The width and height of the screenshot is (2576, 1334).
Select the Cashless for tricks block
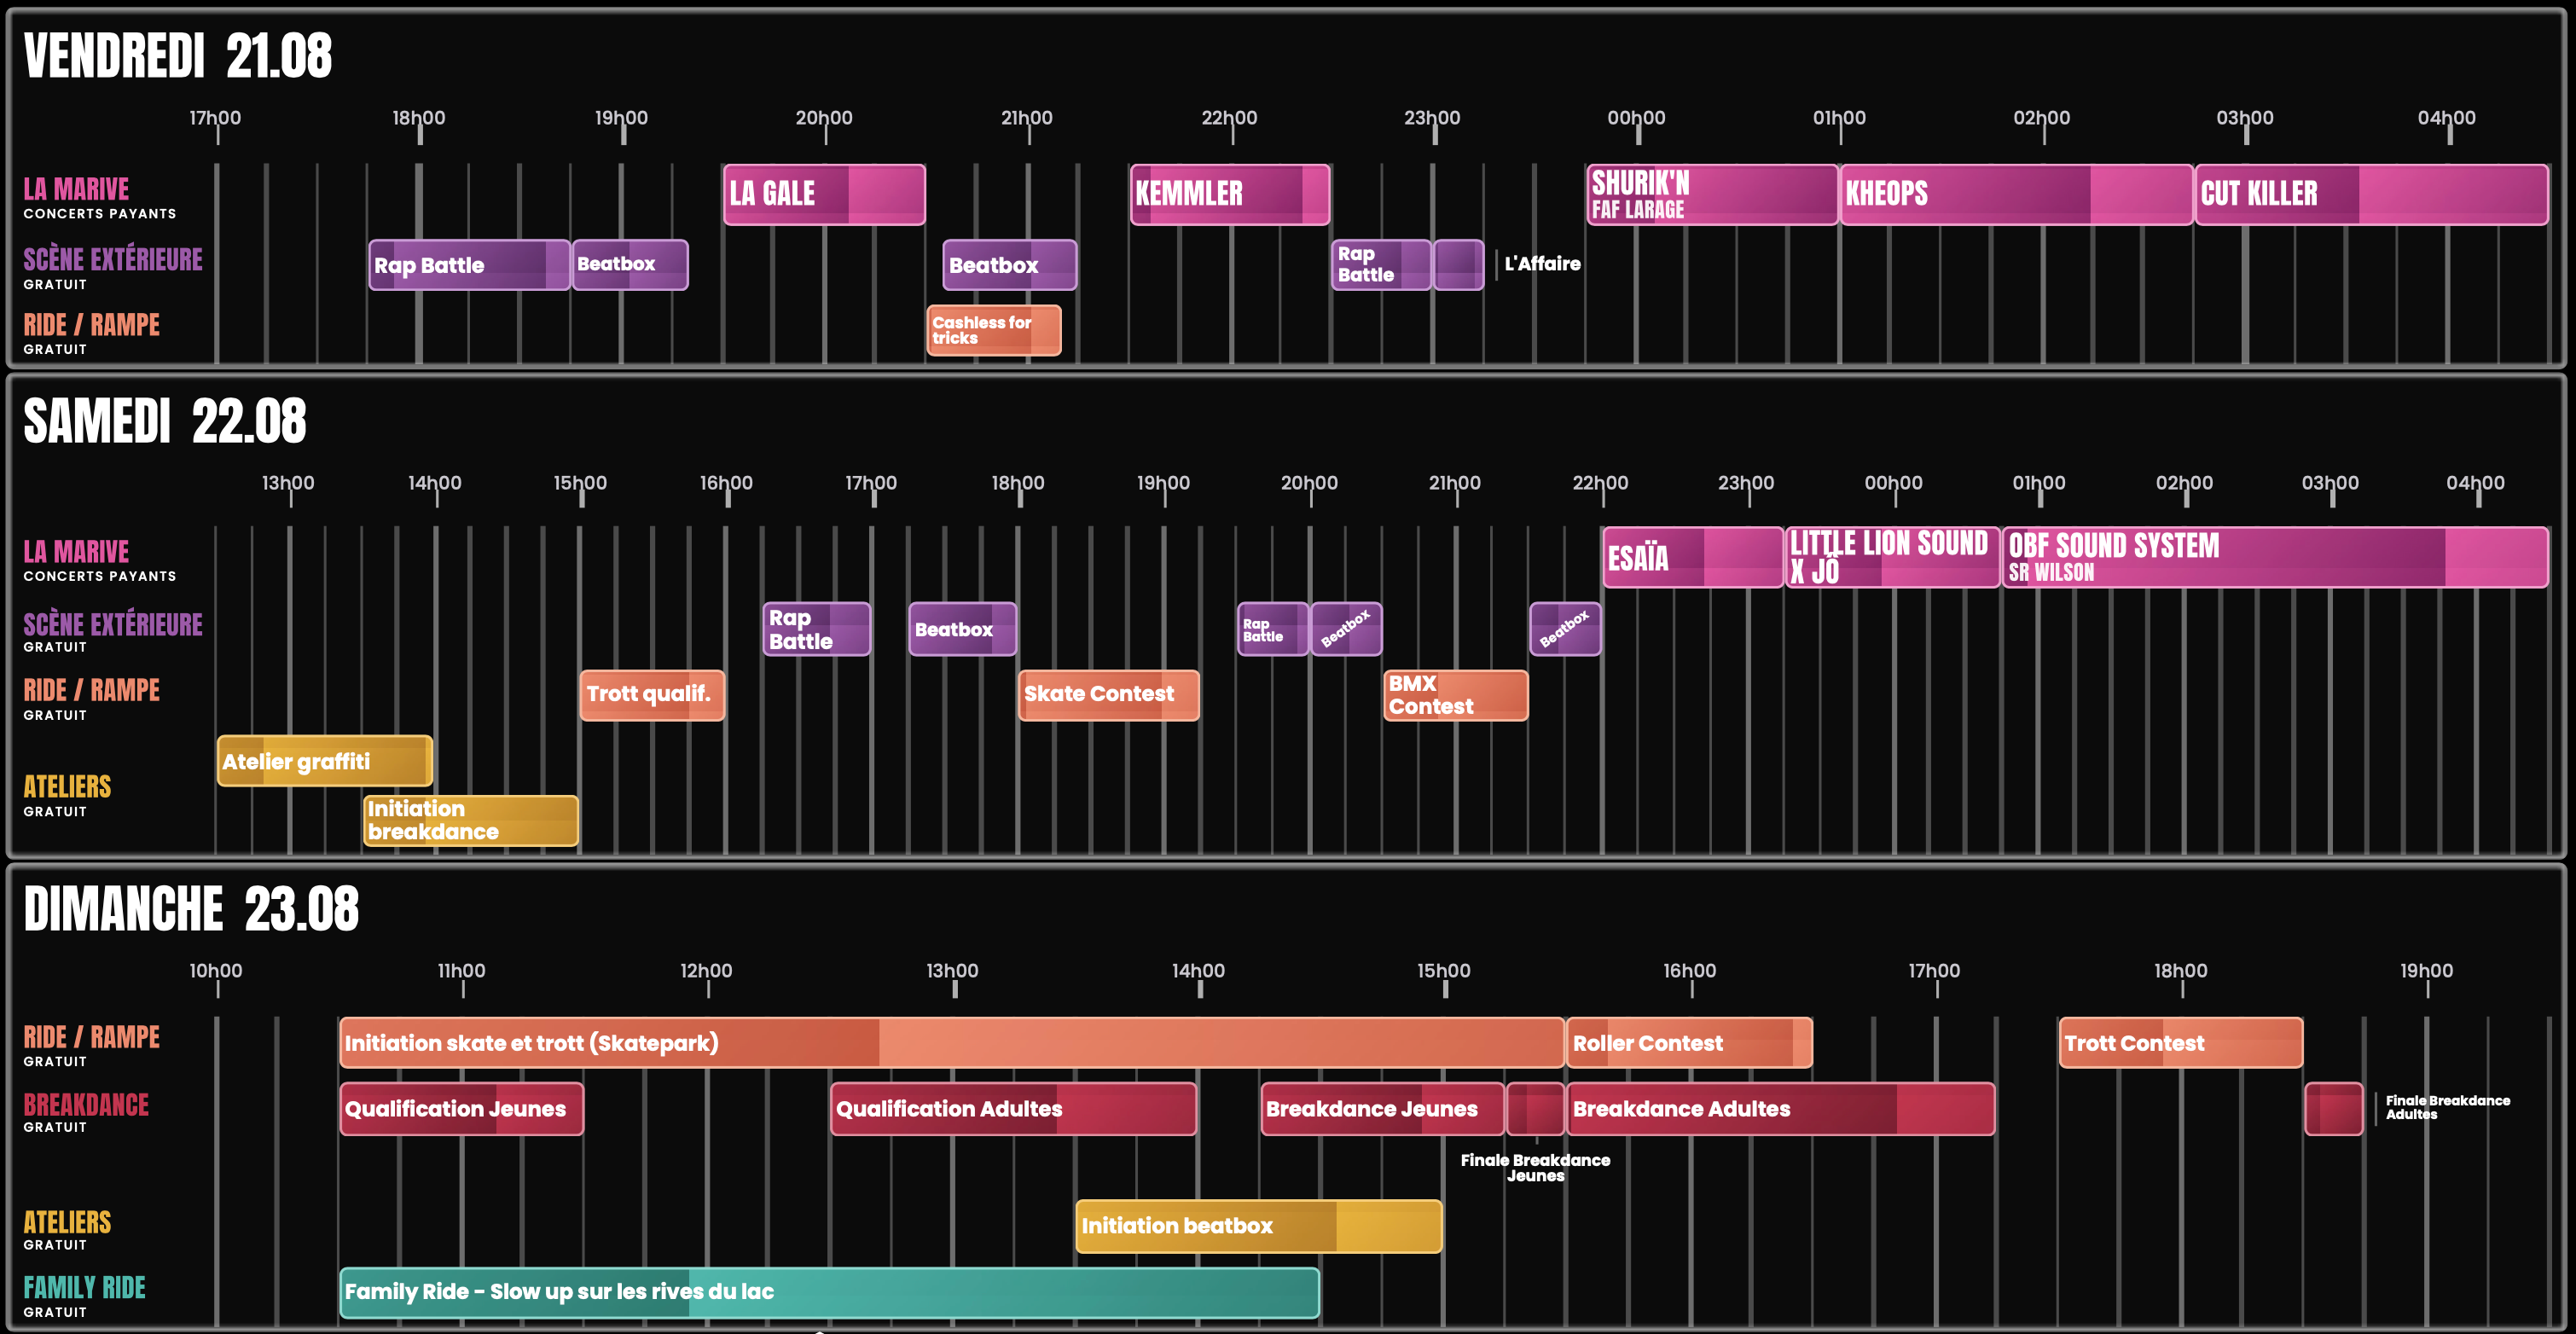tap(994, 330)
